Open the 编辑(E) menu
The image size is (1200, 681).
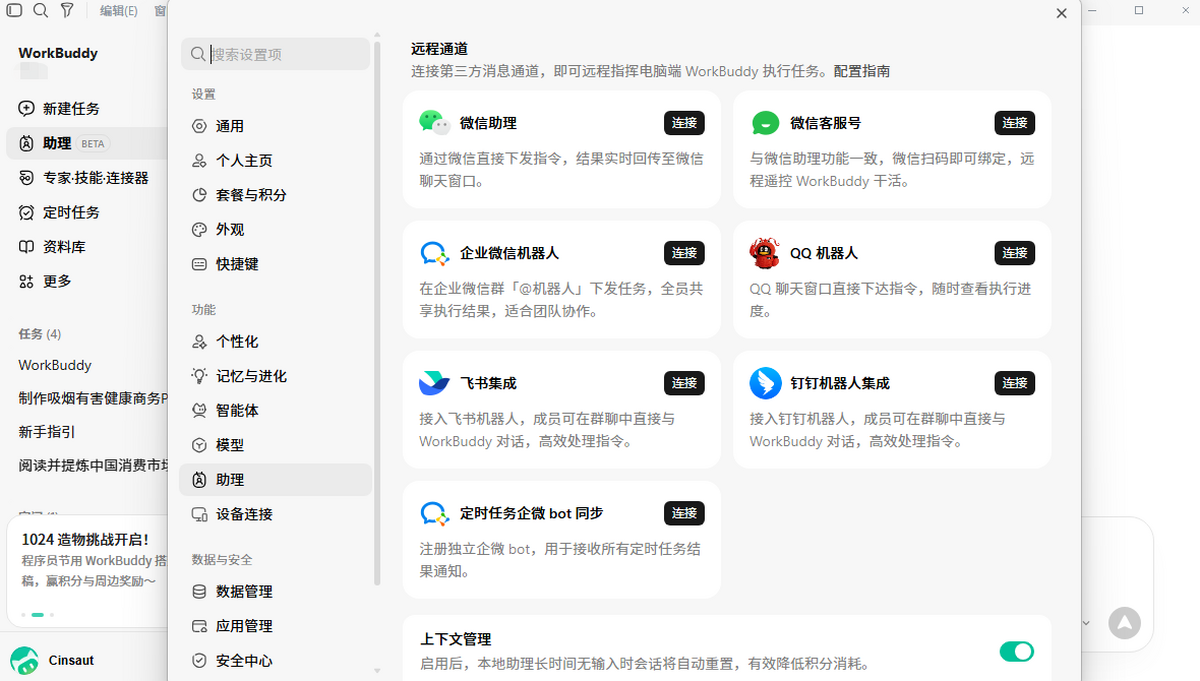click(119, 11)
